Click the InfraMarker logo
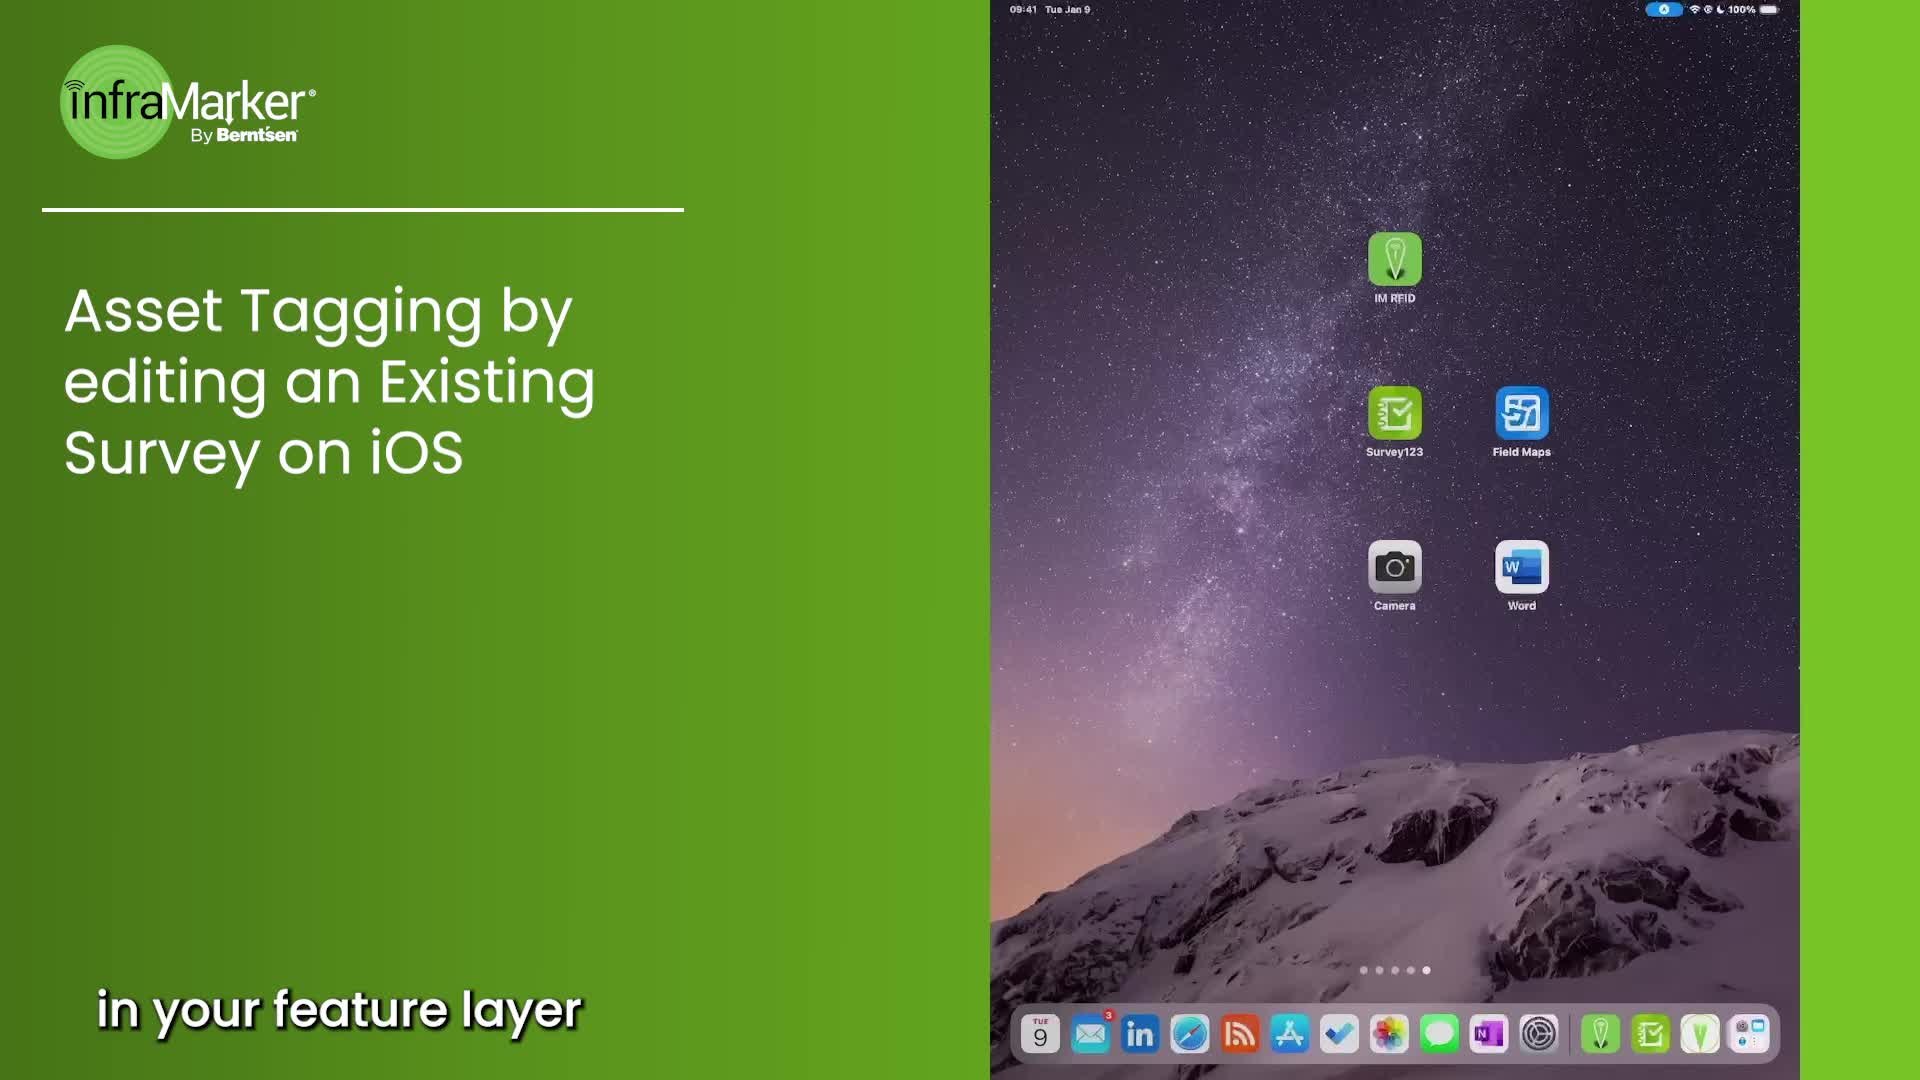 click(x=188, y=103)
